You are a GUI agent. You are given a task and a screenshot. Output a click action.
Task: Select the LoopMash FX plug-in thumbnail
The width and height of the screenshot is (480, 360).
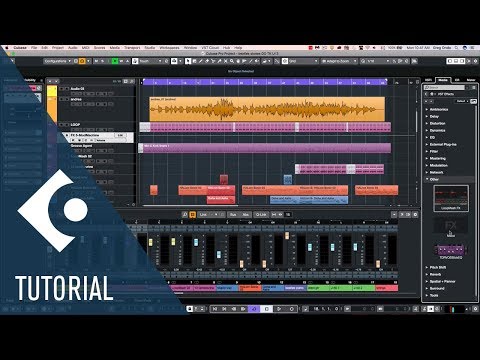451,198
